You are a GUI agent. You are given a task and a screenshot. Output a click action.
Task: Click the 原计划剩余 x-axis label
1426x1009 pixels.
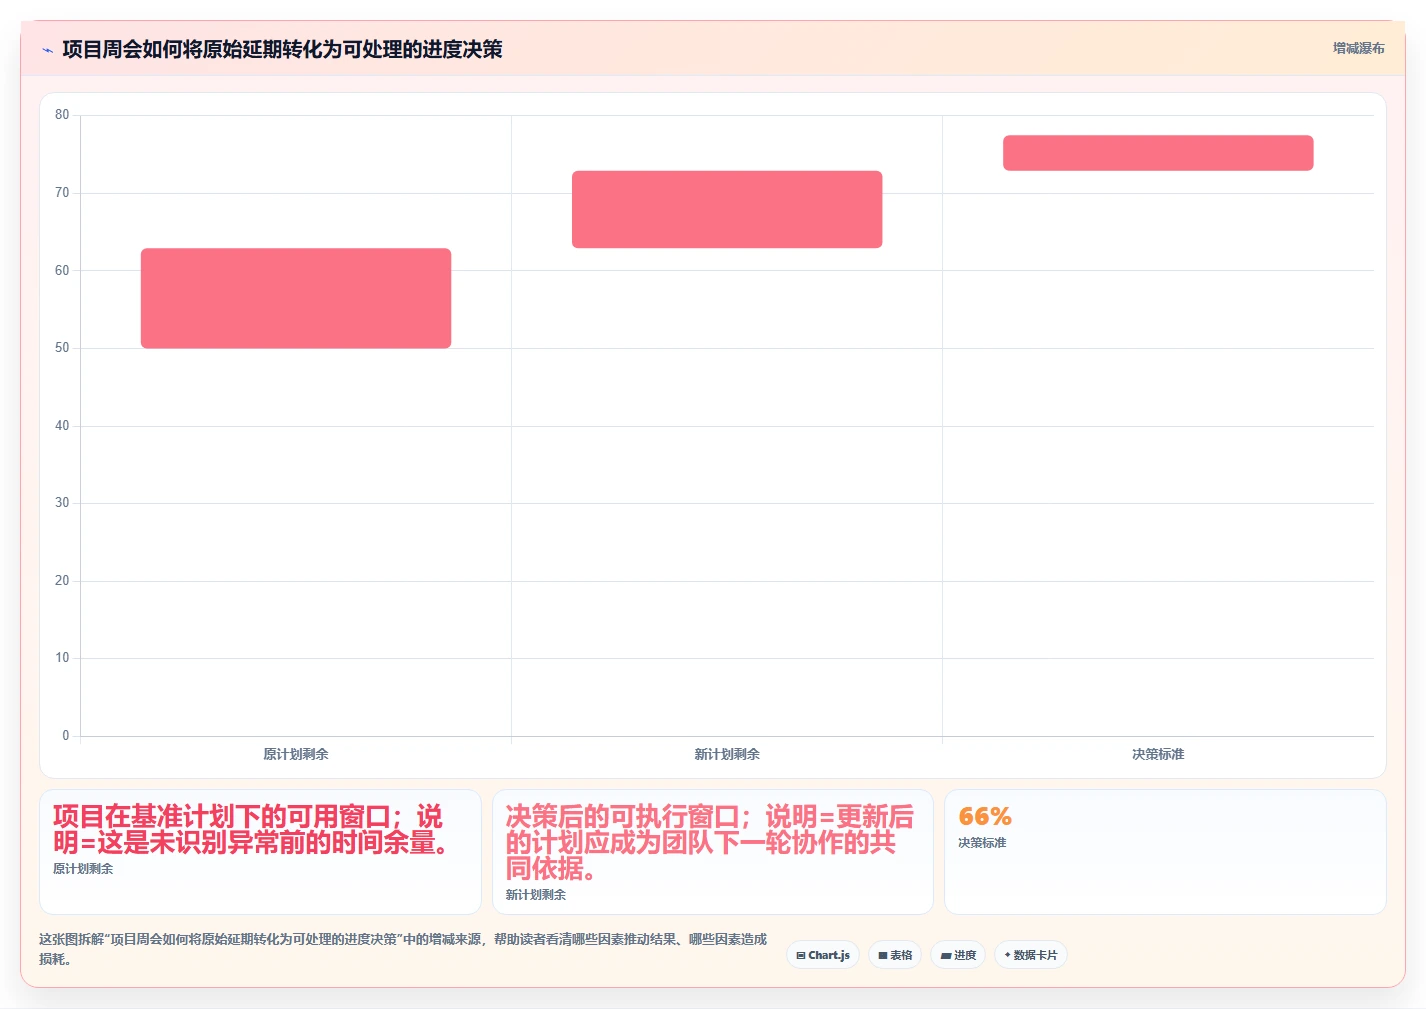pyautogui.click(x=296, y=754)
